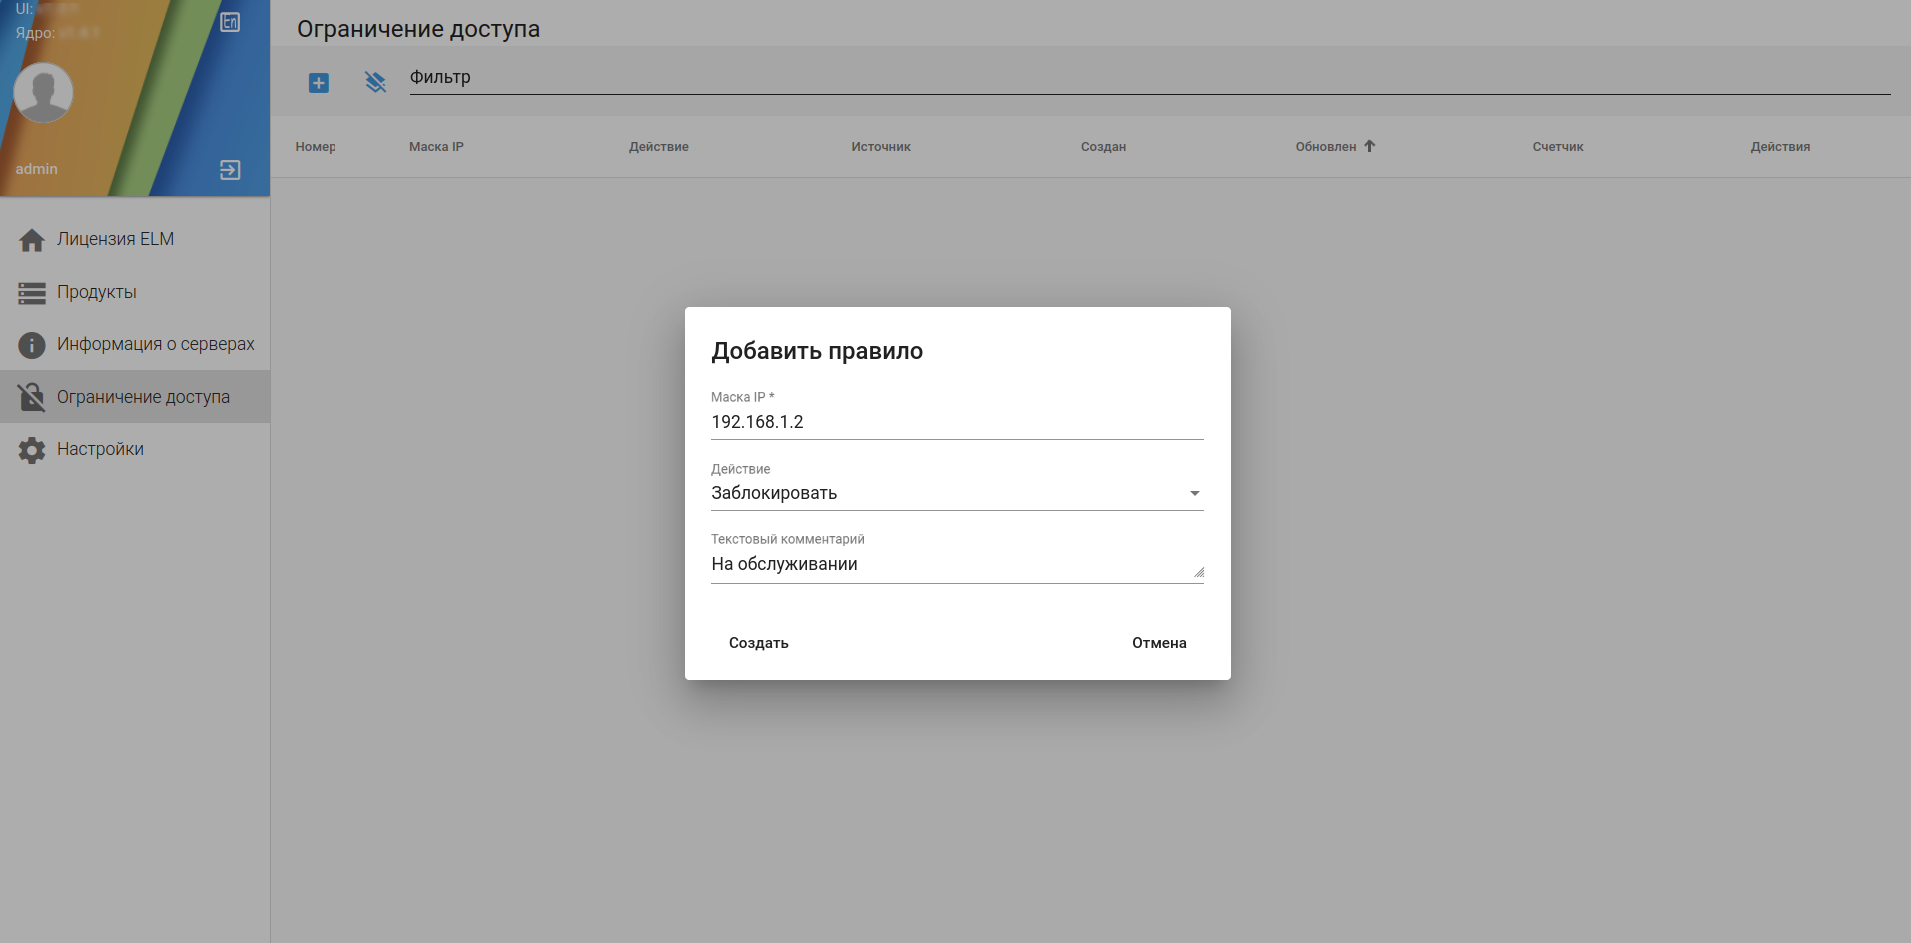Image resolution: width=1911 pixels, height=943 pixels.
Task: Click the home icon for Лицензия ELM
Action: 32,240
